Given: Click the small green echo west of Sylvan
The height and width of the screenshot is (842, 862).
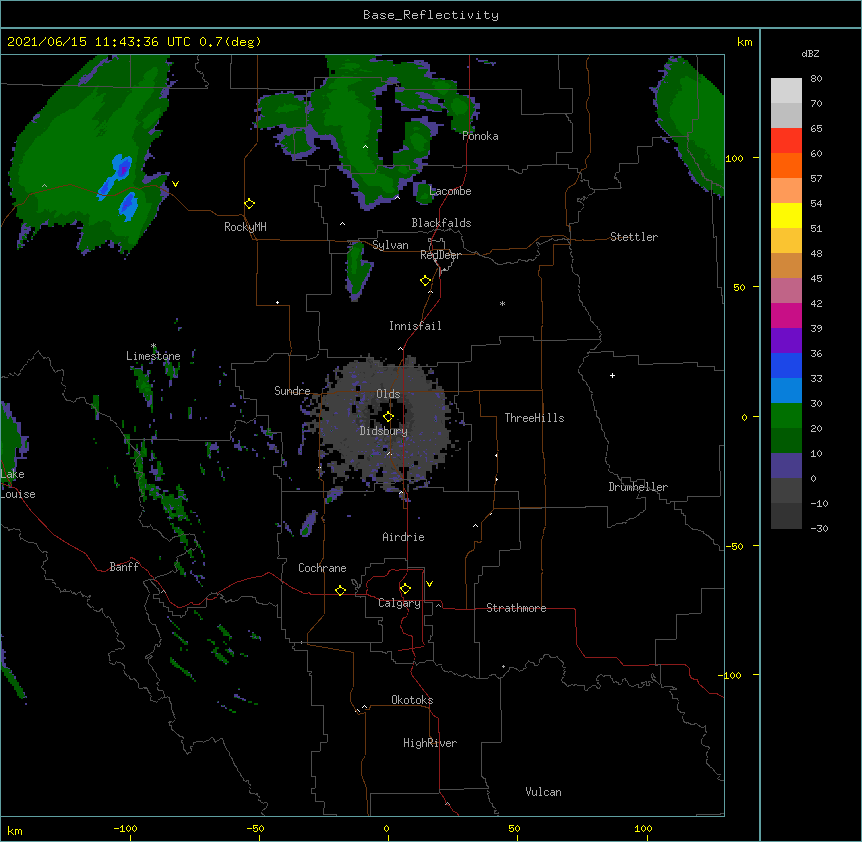Looking at the screenshot, I should [358, 270].
